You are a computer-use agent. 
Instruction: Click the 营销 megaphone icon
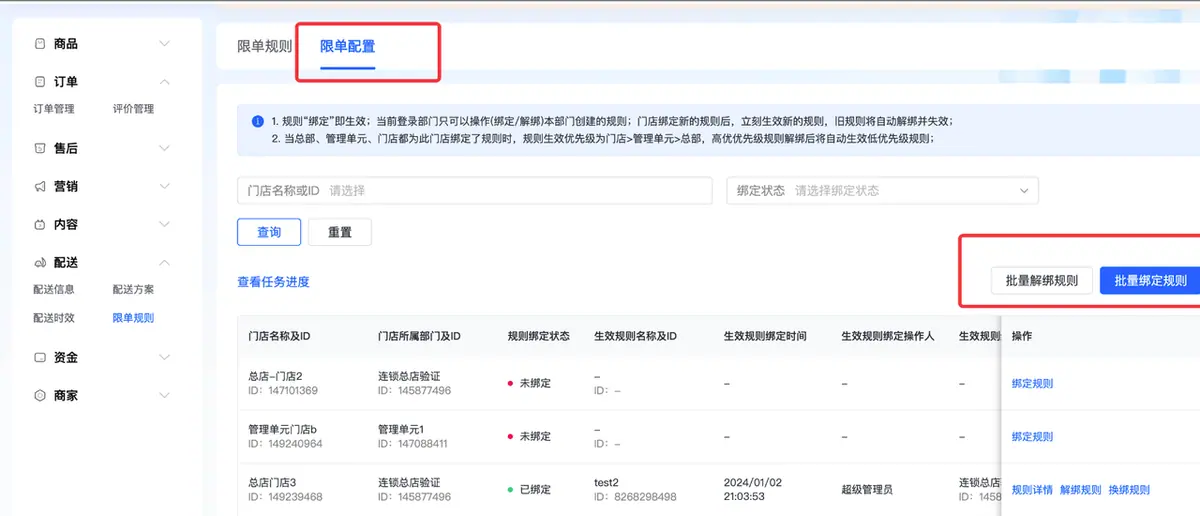pos(40,186)
